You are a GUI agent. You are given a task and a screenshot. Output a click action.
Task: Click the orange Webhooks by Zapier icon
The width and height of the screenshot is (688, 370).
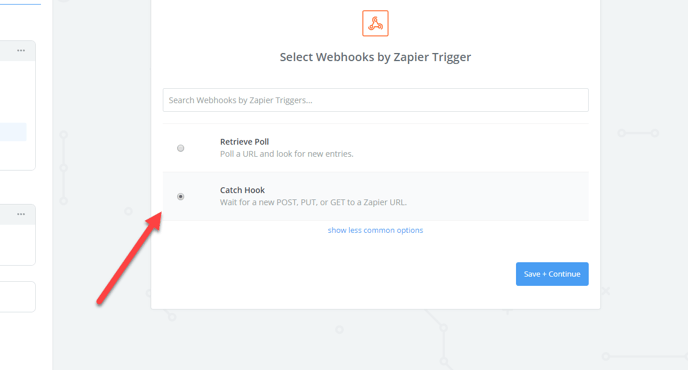(375, 23)
